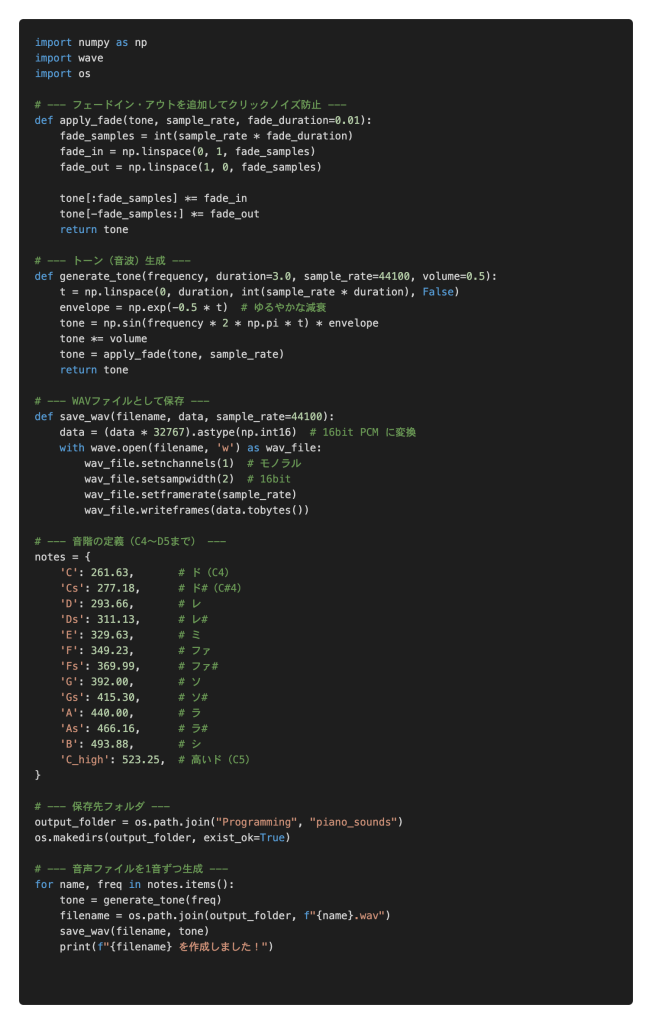Screen dimensions: 652x1024
Task: Click the 'tone *= volume' line
Action: [x=103, y=338]
